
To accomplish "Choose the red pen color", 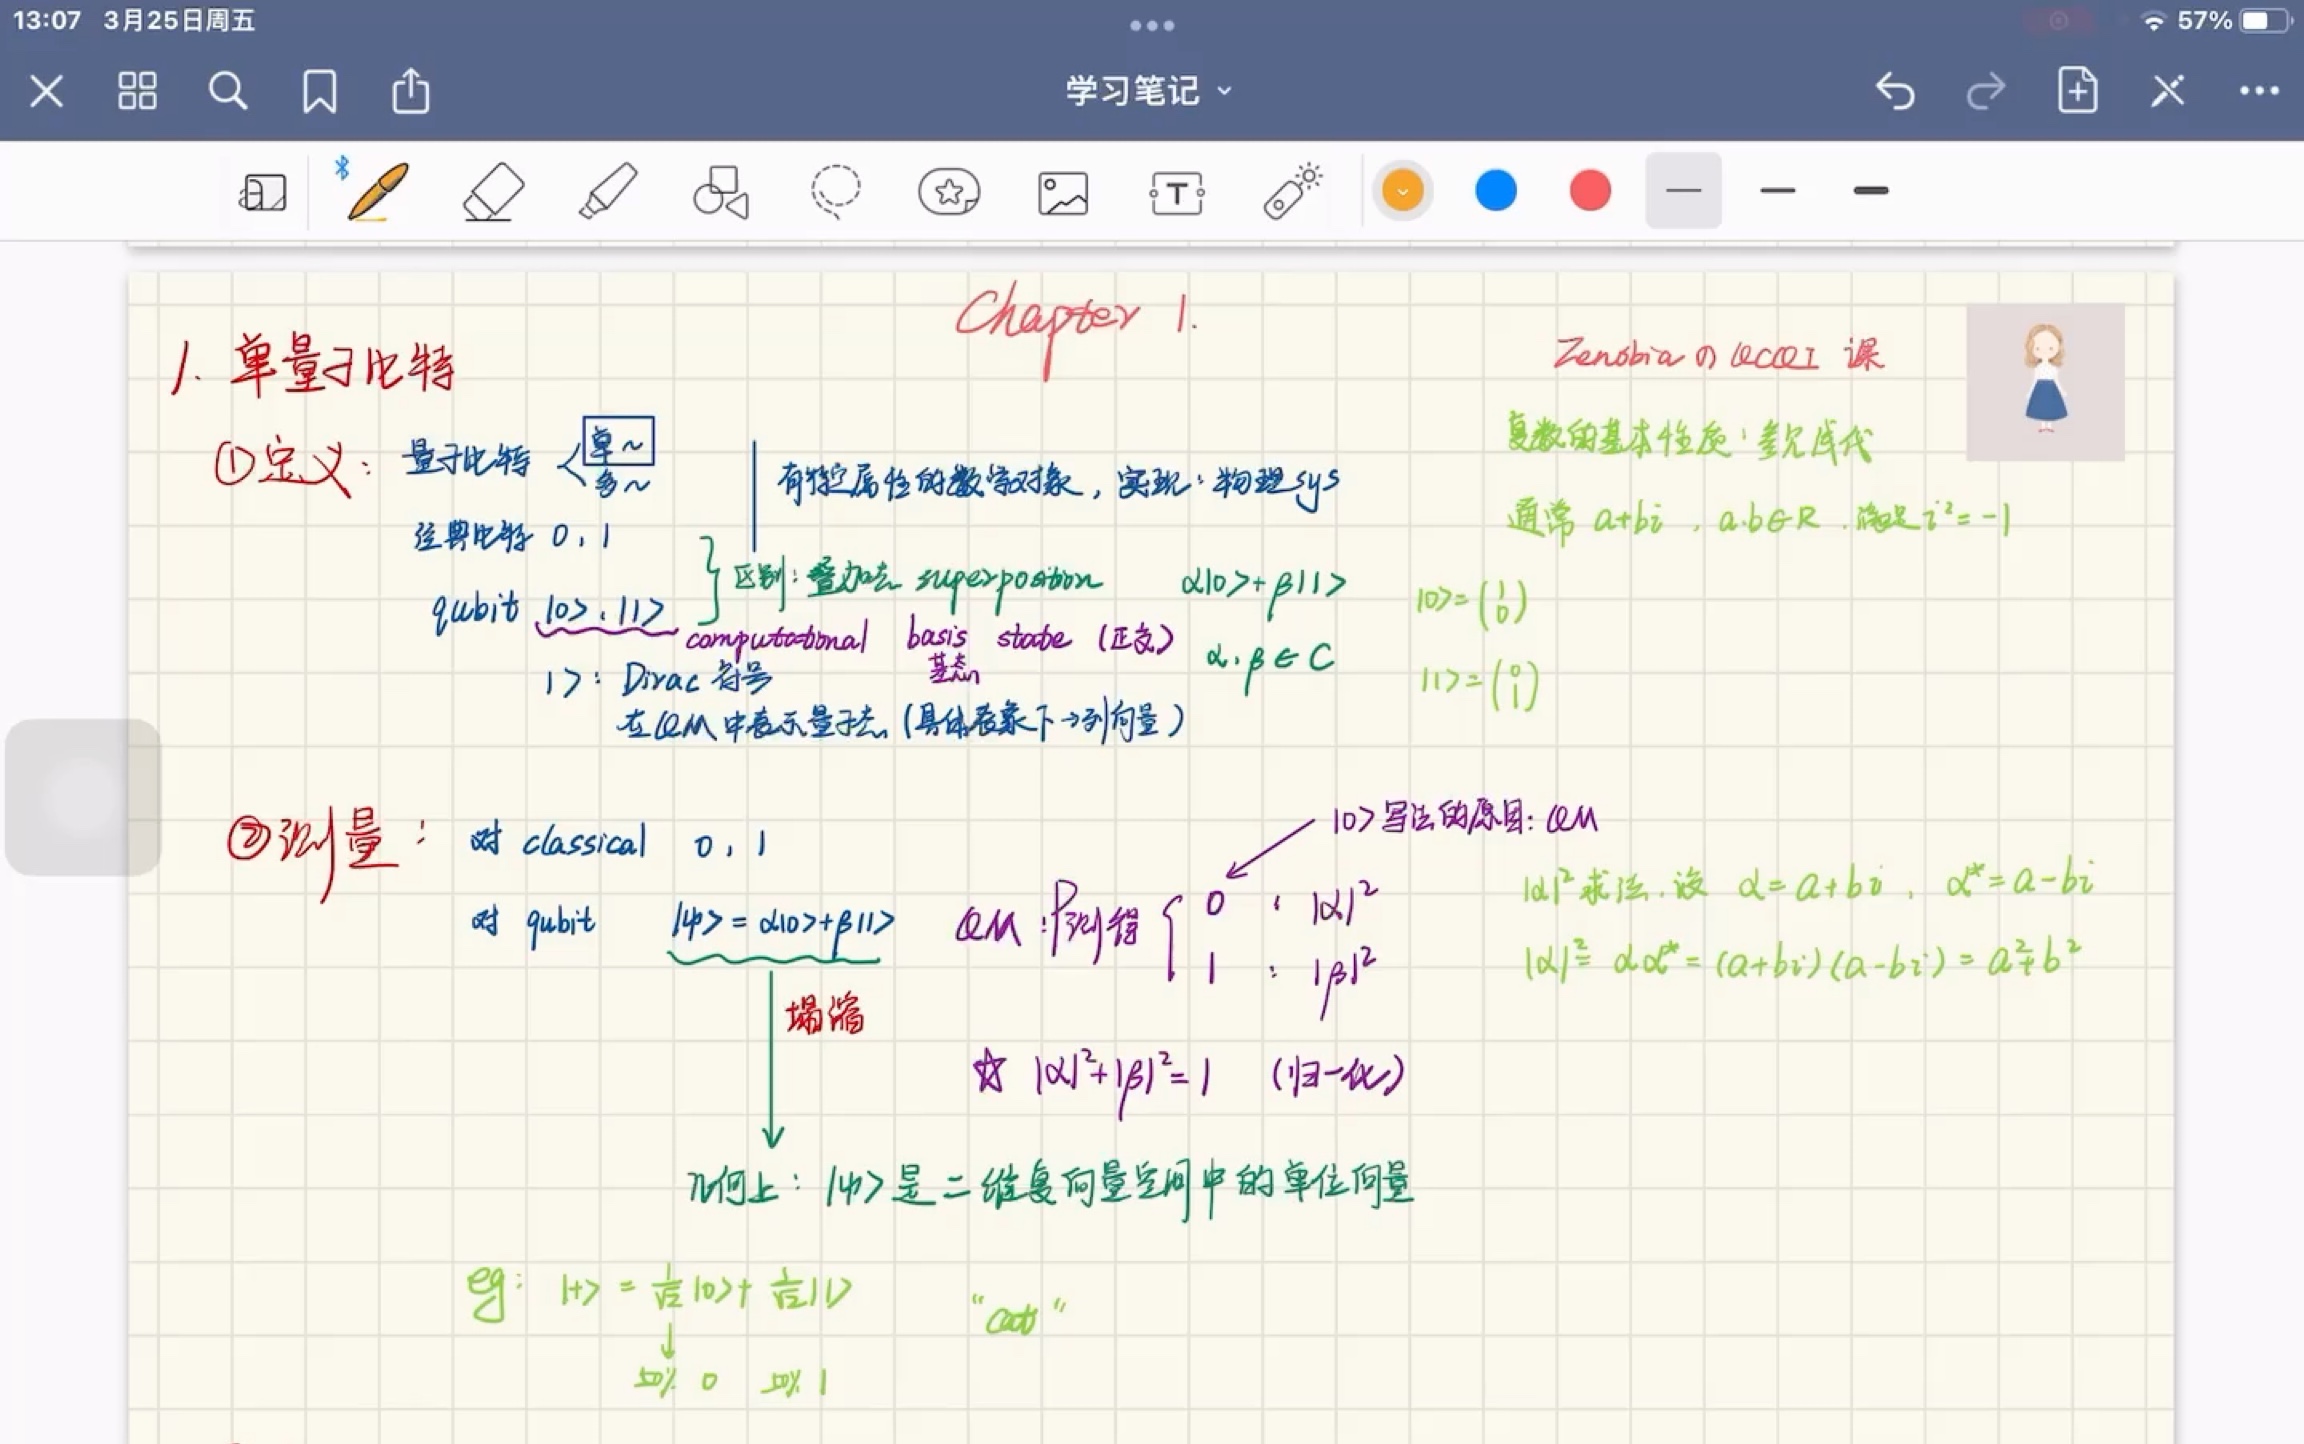I will [x=1590, y=190].
